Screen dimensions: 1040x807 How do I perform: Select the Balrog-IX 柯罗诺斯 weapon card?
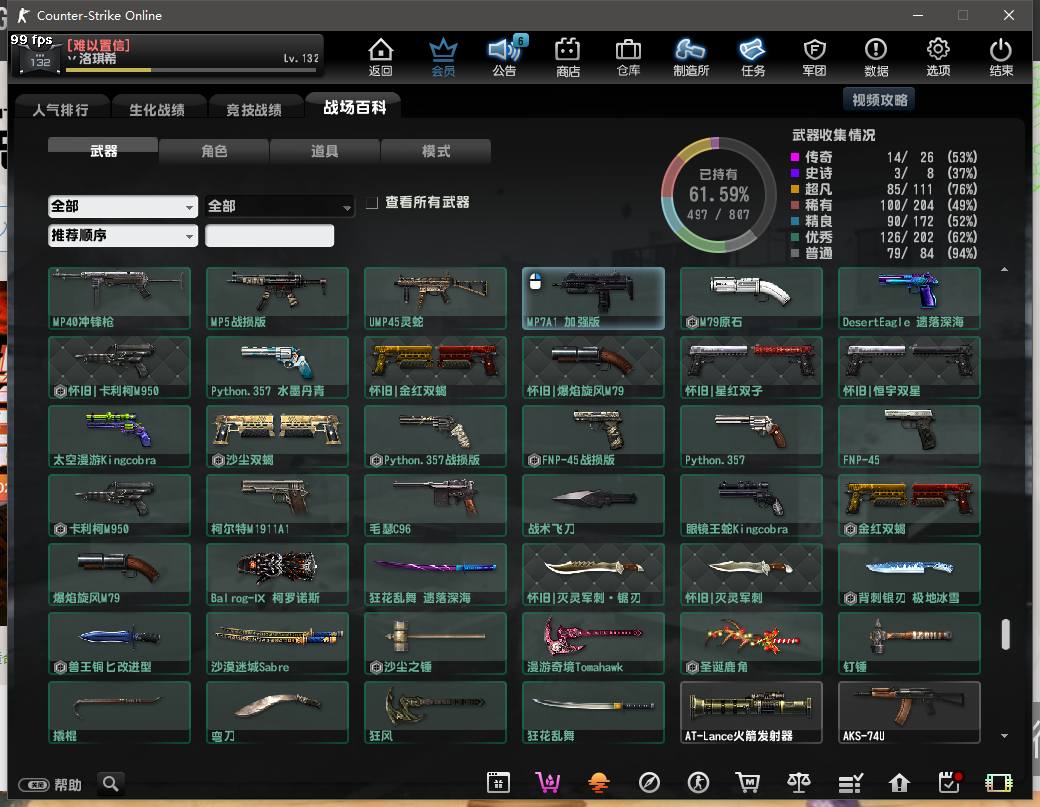[x=277, y=574]
